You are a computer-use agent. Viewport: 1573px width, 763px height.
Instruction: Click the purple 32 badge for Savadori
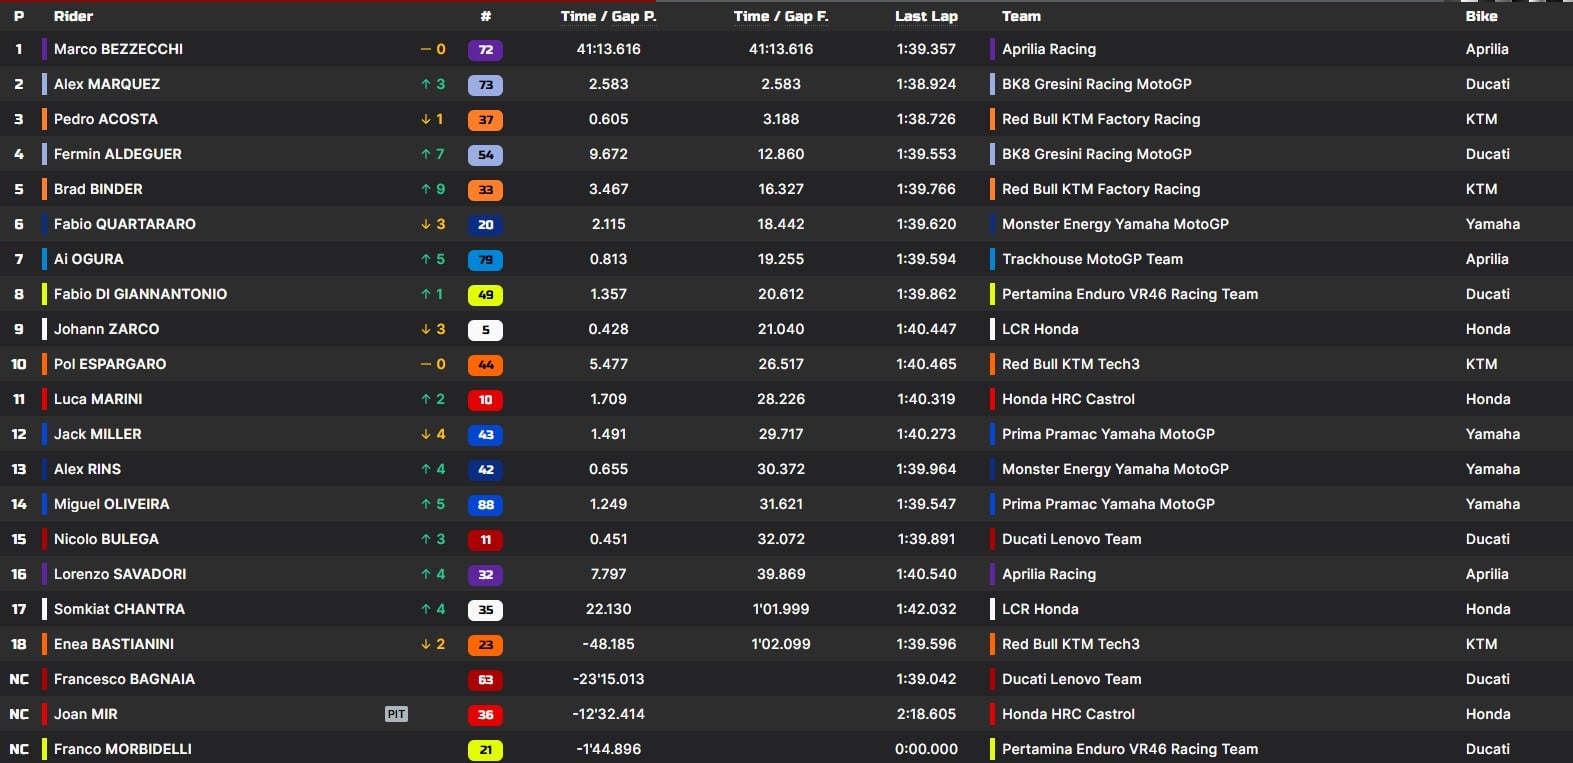click(485, 575)
